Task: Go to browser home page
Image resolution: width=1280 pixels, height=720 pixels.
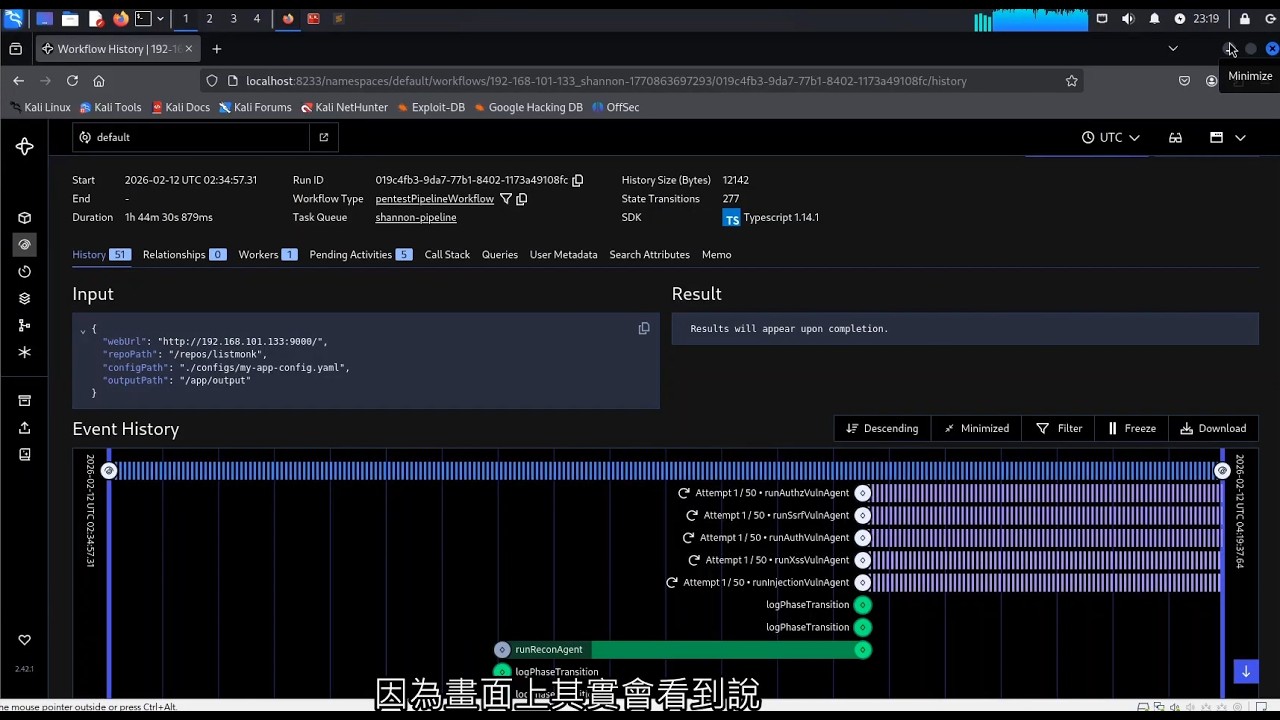Action: point(99,81)
